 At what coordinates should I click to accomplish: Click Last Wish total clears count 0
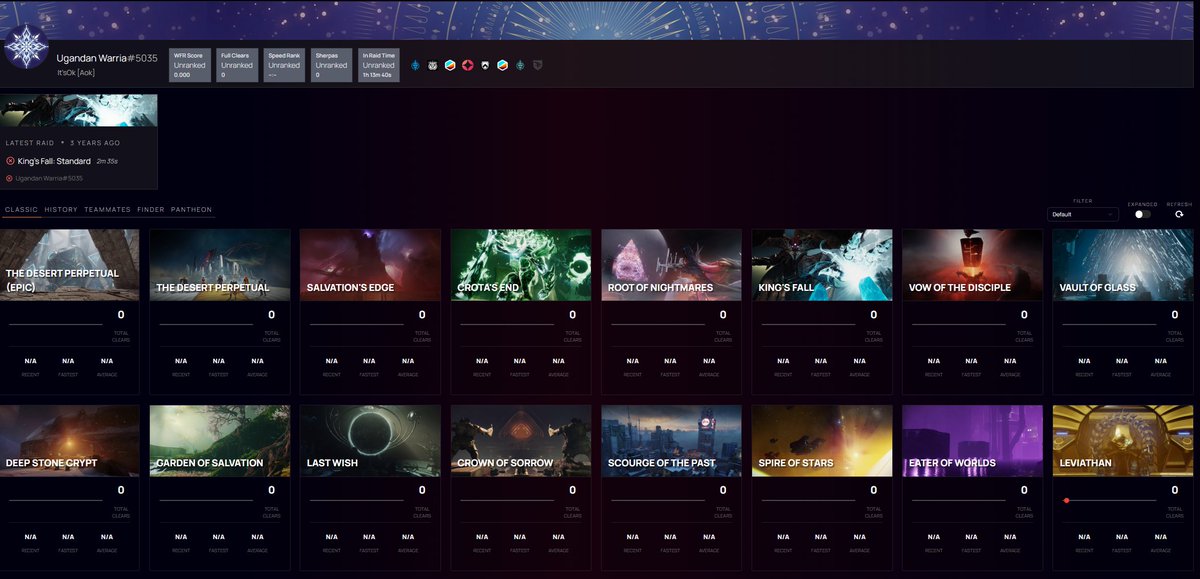point(422,491)
